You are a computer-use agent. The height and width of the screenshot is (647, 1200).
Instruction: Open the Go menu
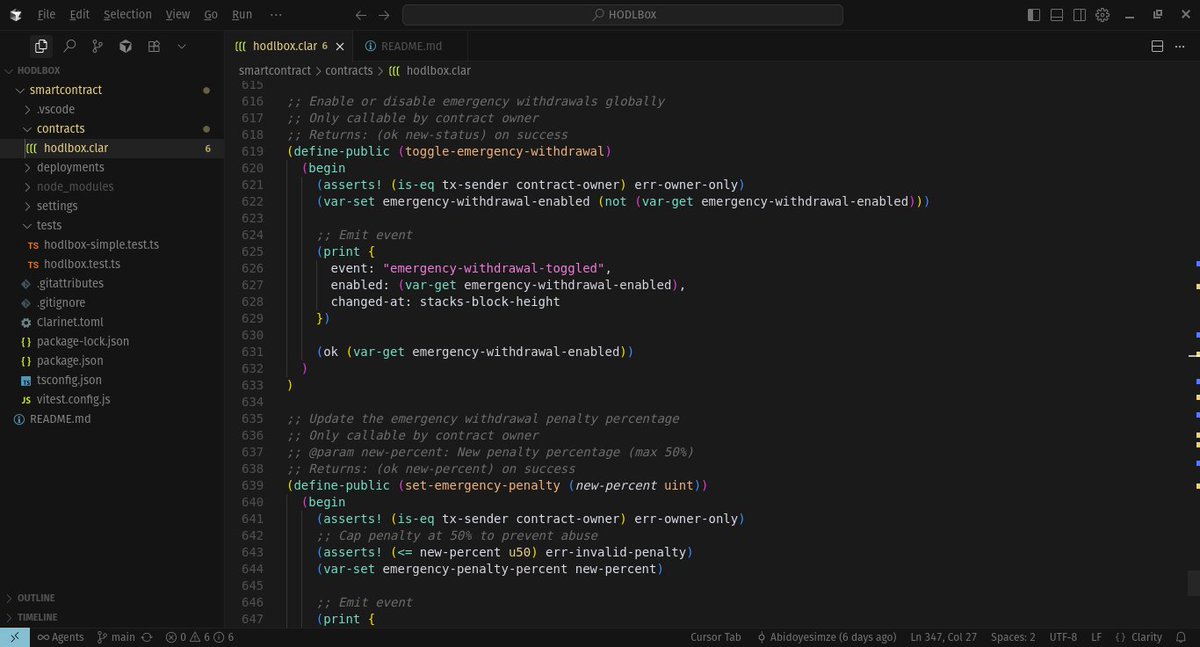(211, 15)
